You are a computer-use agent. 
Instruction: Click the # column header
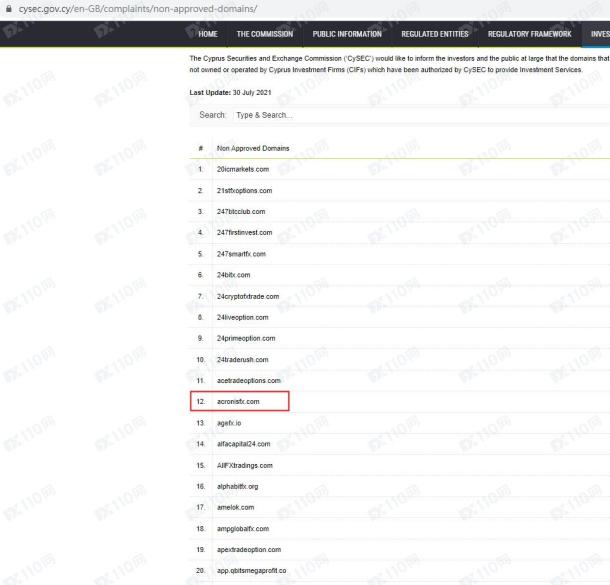[x=201, y=148]
